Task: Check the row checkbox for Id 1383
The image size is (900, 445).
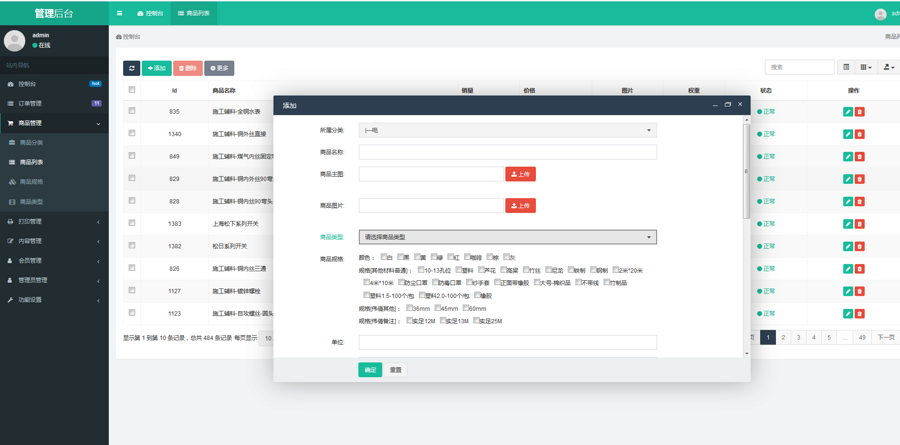Action: click(132, 223)
